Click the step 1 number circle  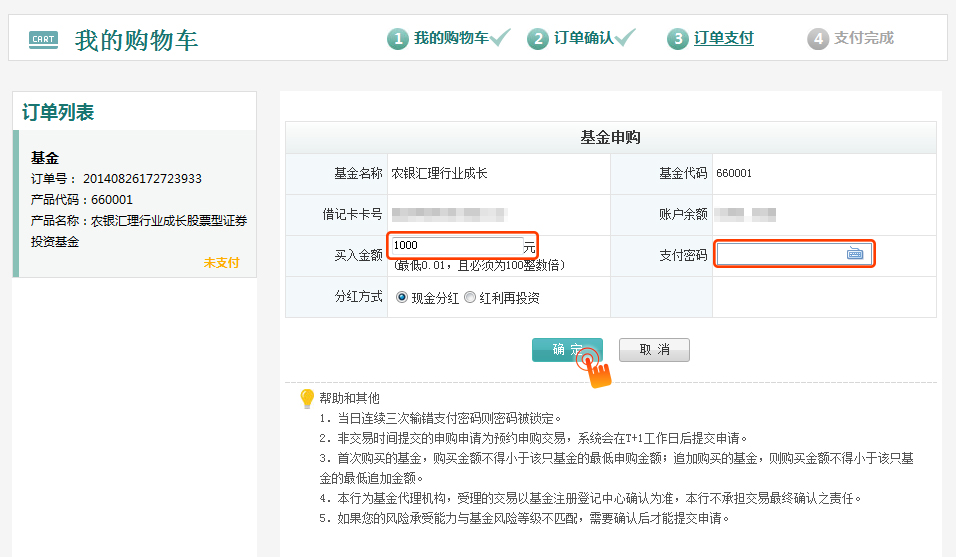coord(398,39)
